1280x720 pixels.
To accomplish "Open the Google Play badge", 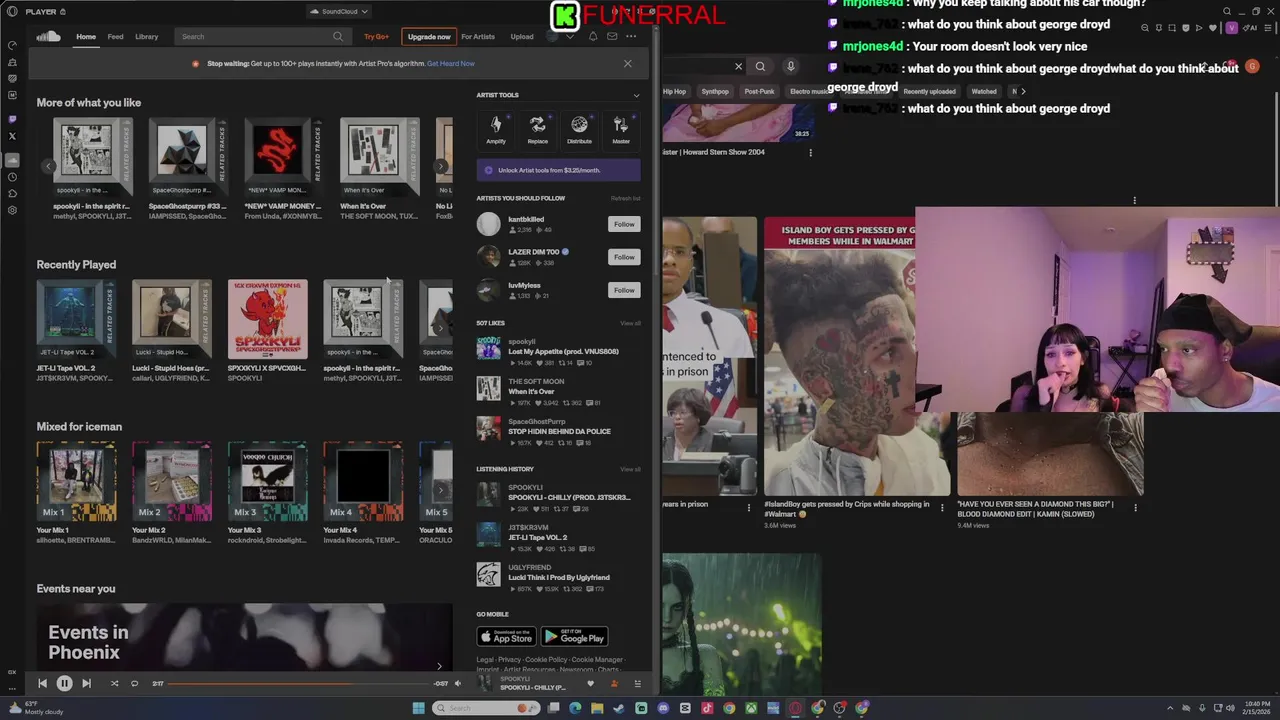I will pos(574,637).
